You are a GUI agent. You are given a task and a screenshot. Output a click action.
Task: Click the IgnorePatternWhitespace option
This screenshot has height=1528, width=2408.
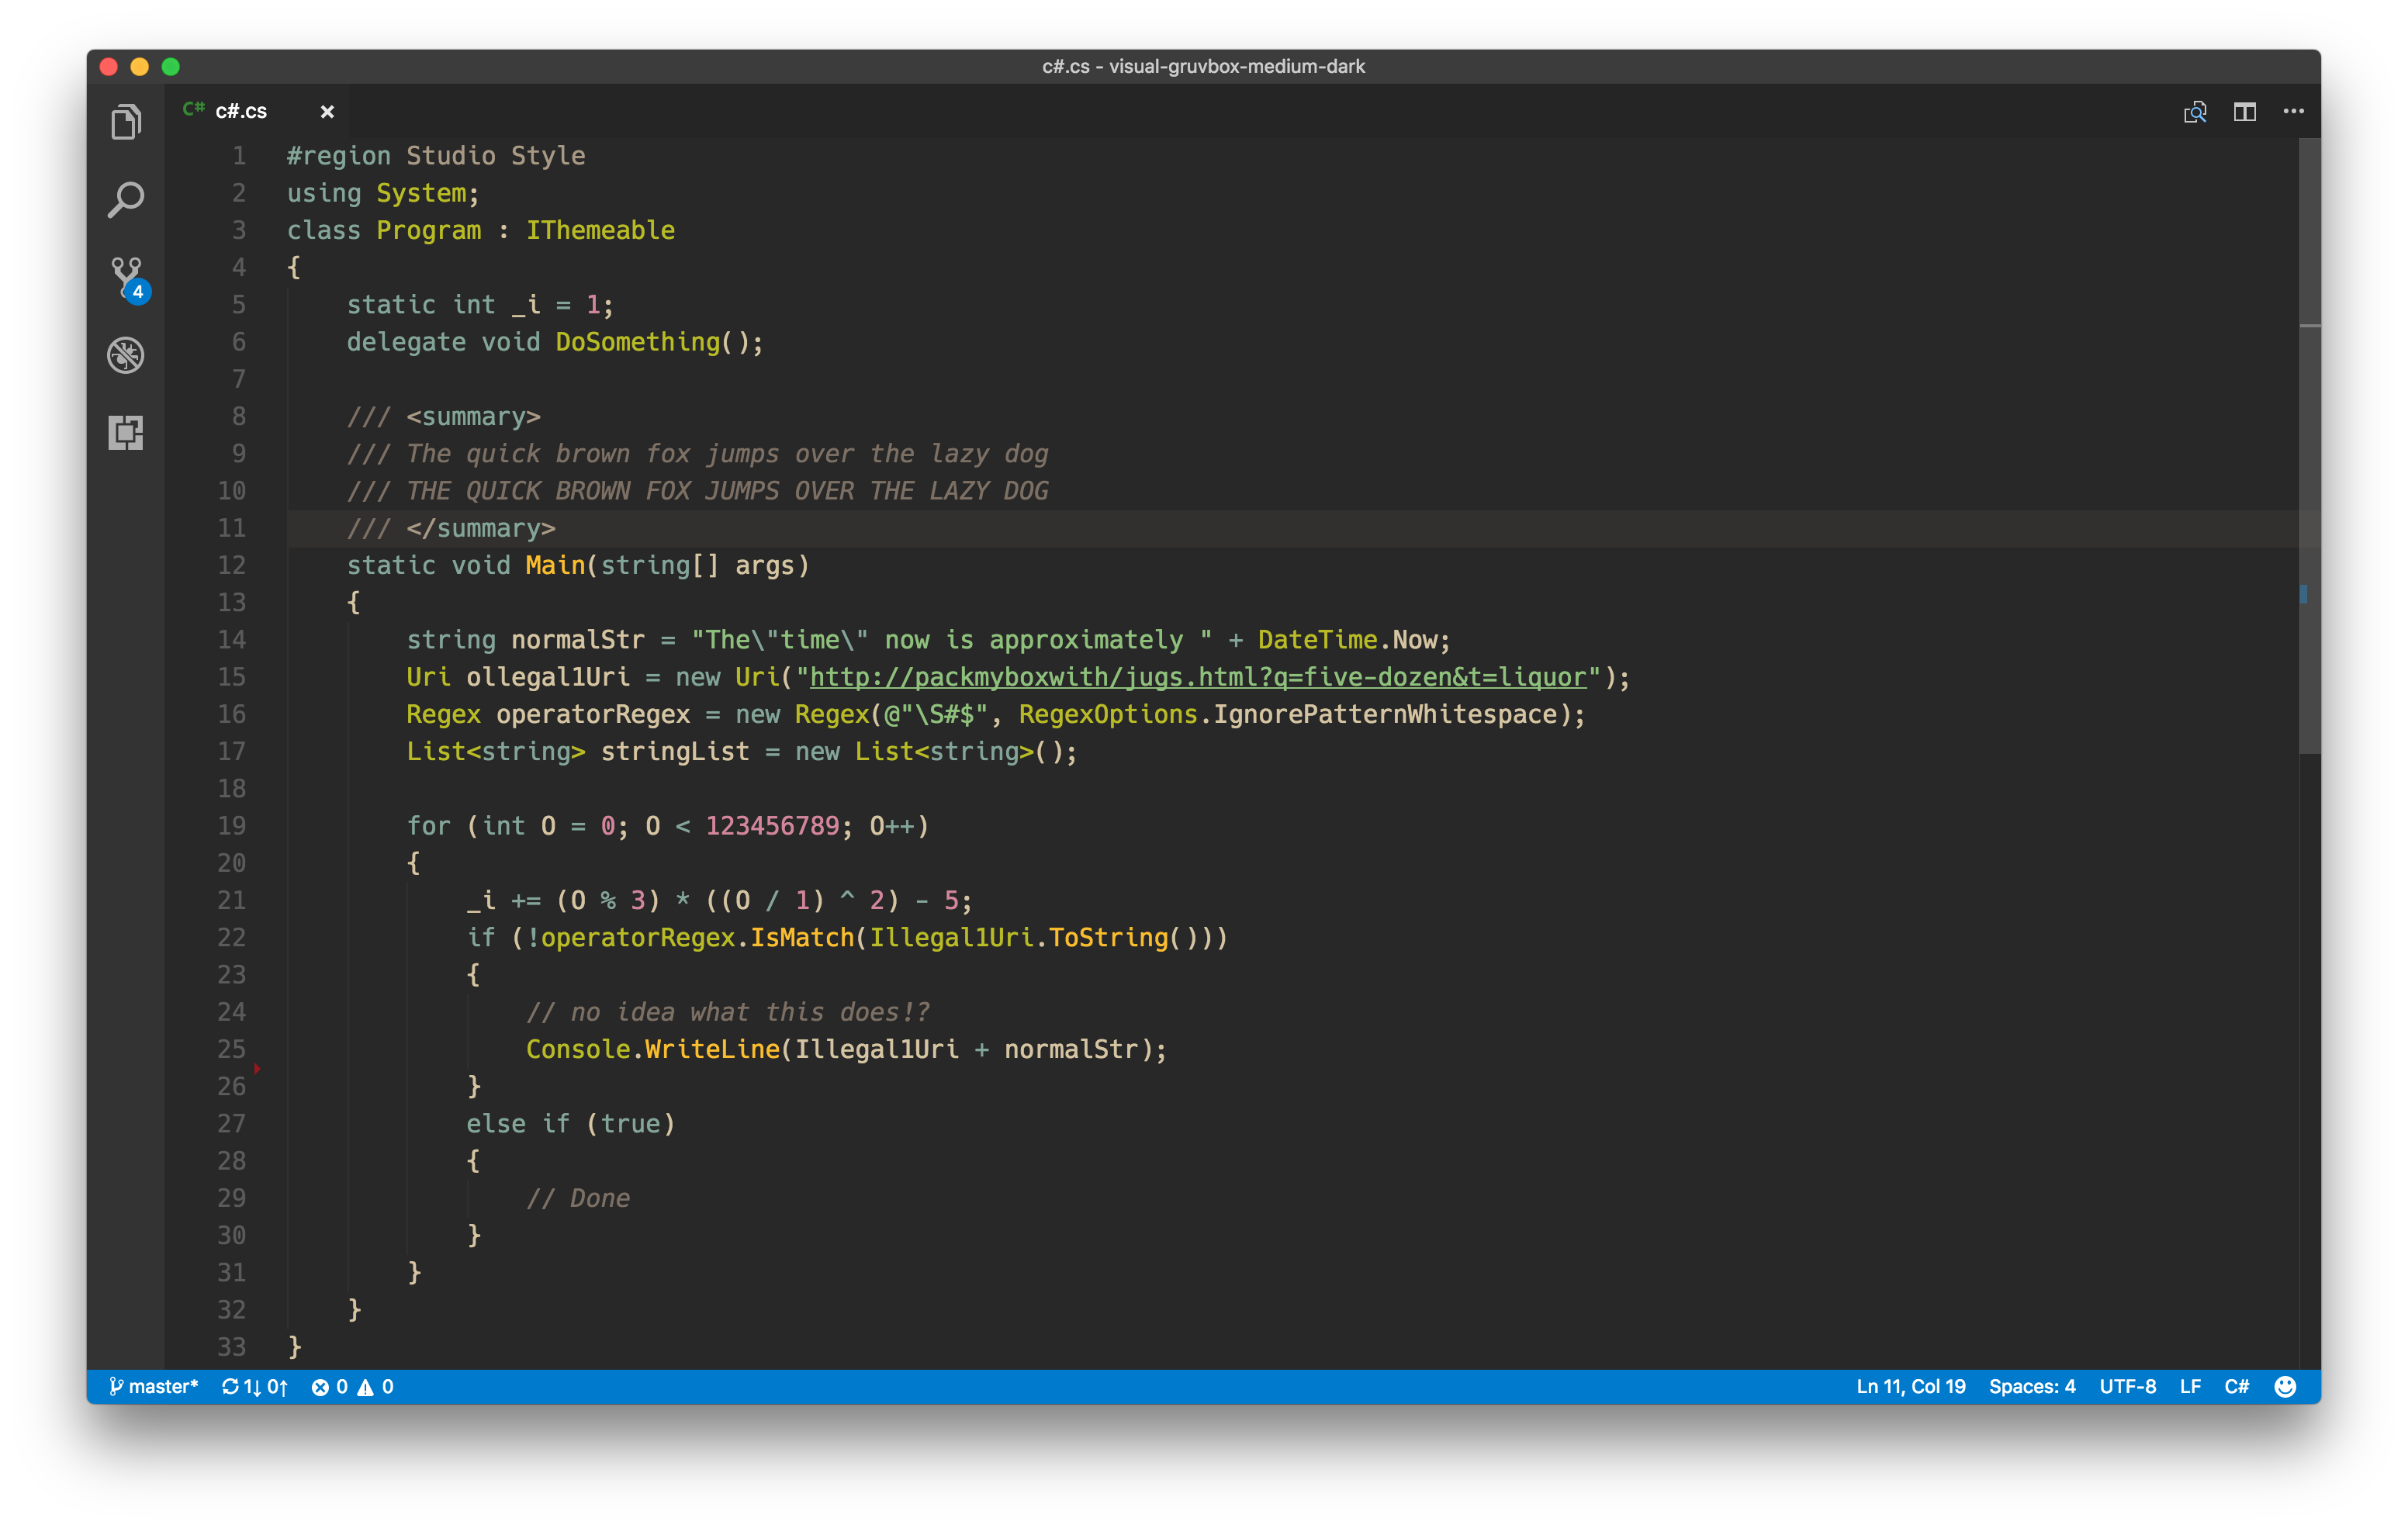click(x=1385, y=714)
